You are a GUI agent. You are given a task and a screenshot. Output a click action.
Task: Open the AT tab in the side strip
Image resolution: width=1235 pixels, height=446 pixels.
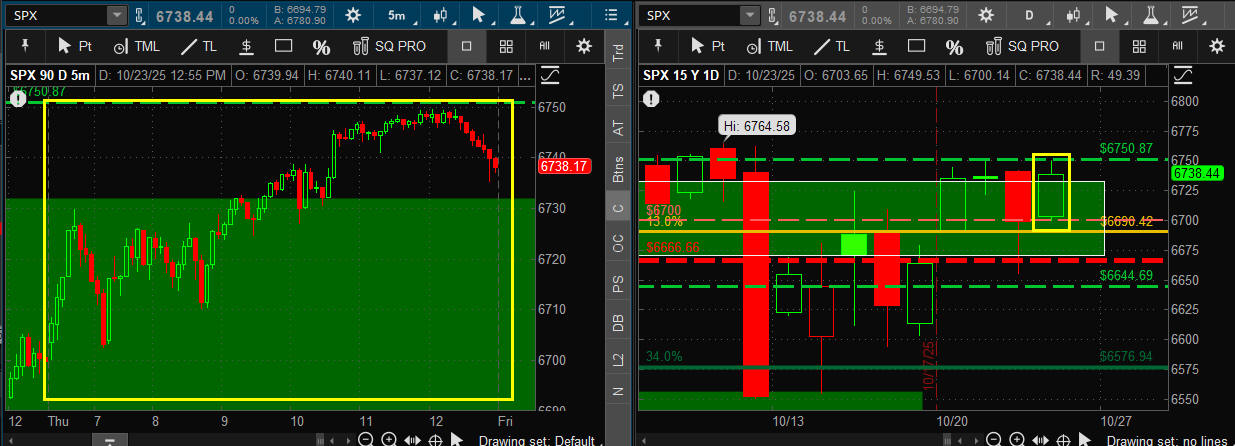coord(618,127)
